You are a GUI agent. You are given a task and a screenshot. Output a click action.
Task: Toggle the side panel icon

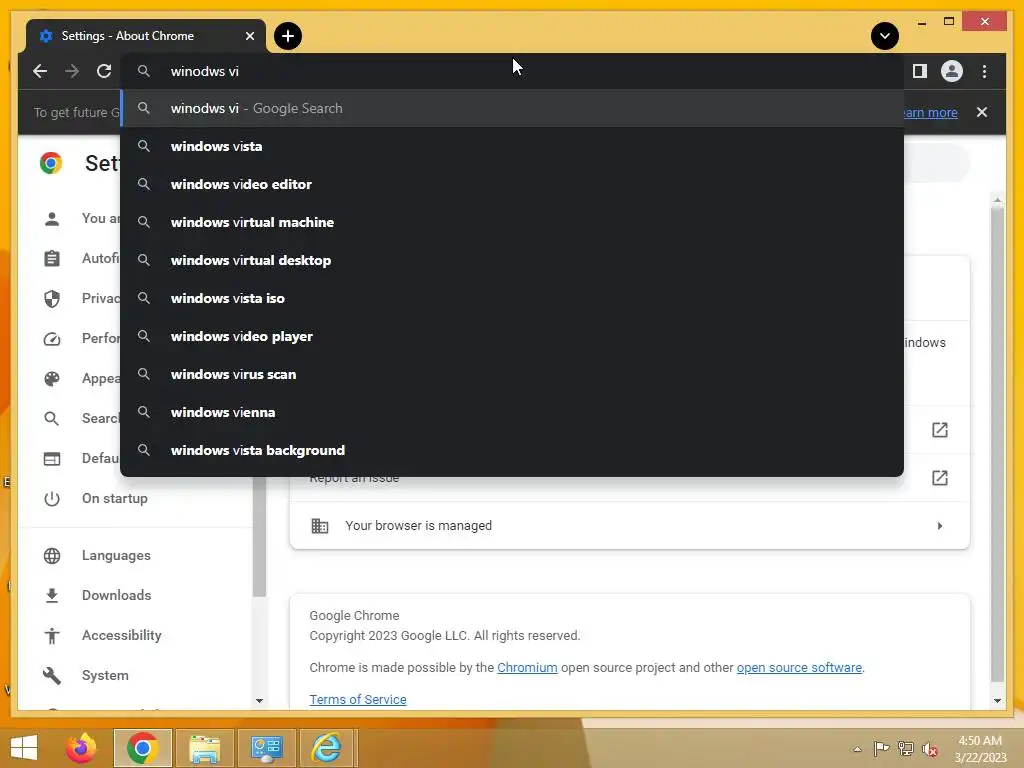[920, 71]
